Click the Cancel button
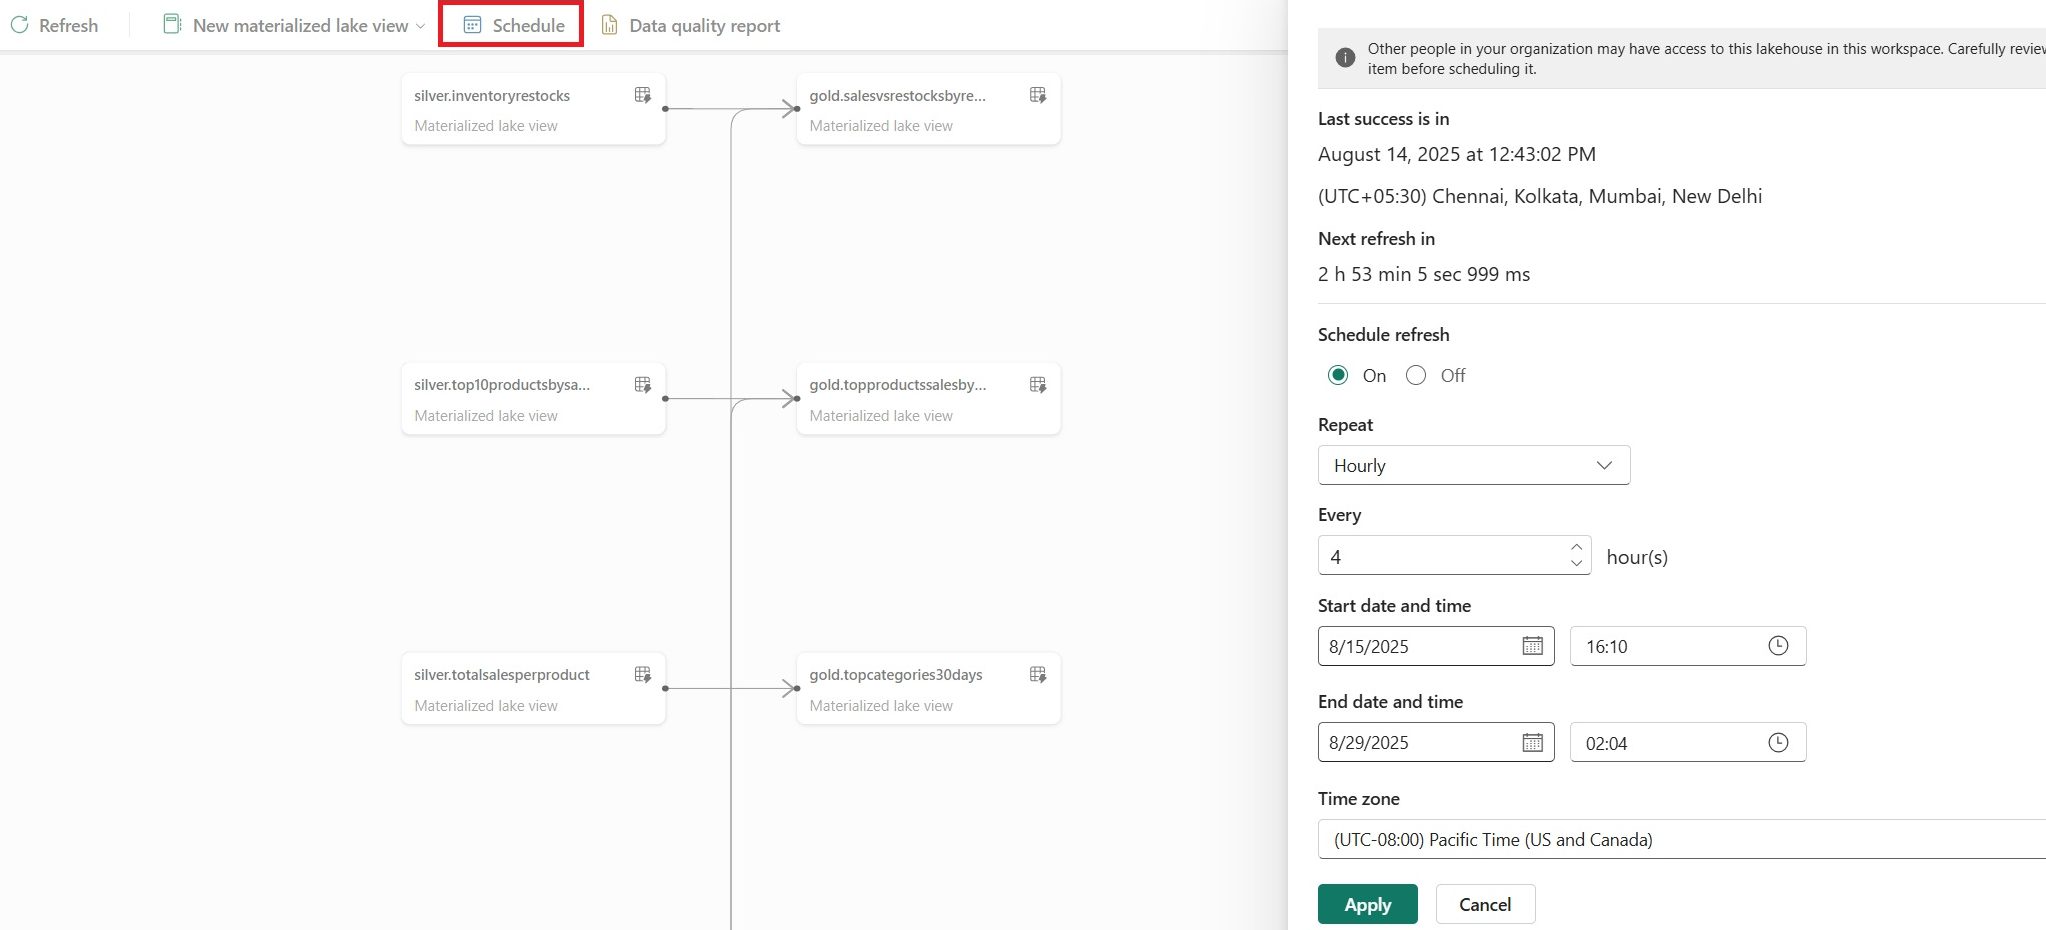The image size is (2046, 930). [x=1484, y=903]
